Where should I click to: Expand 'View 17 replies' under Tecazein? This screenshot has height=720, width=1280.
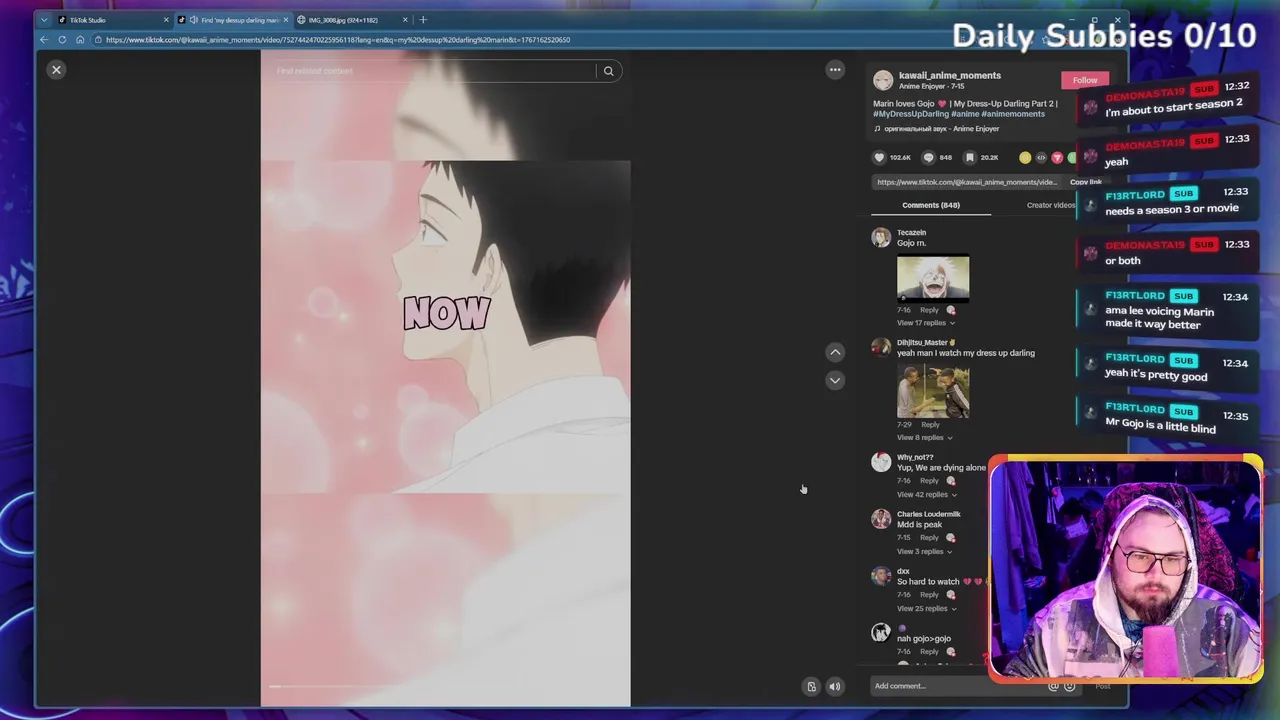click(925, 323)
